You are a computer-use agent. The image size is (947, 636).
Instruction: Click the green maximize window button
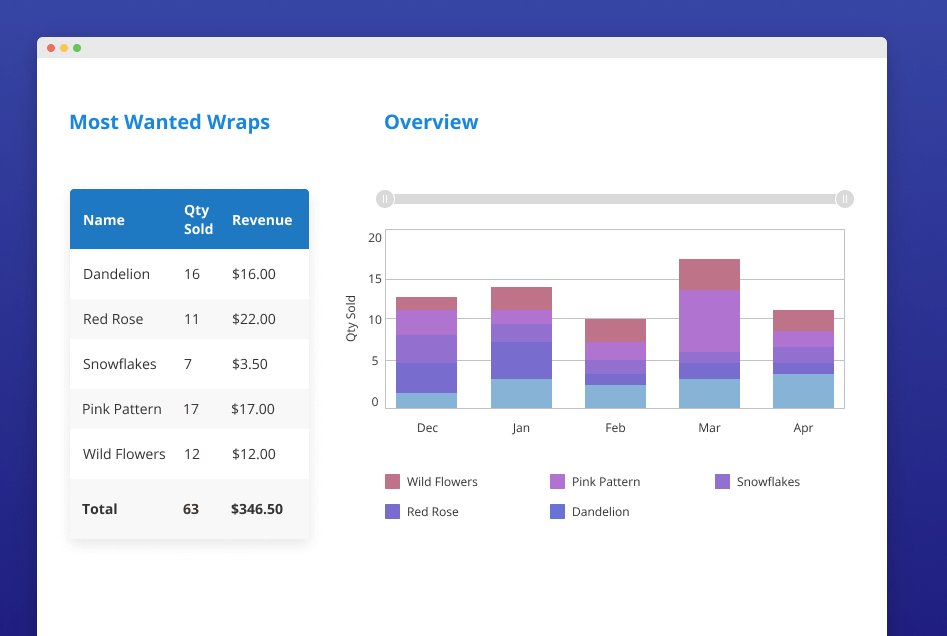[x=77, y=48]
